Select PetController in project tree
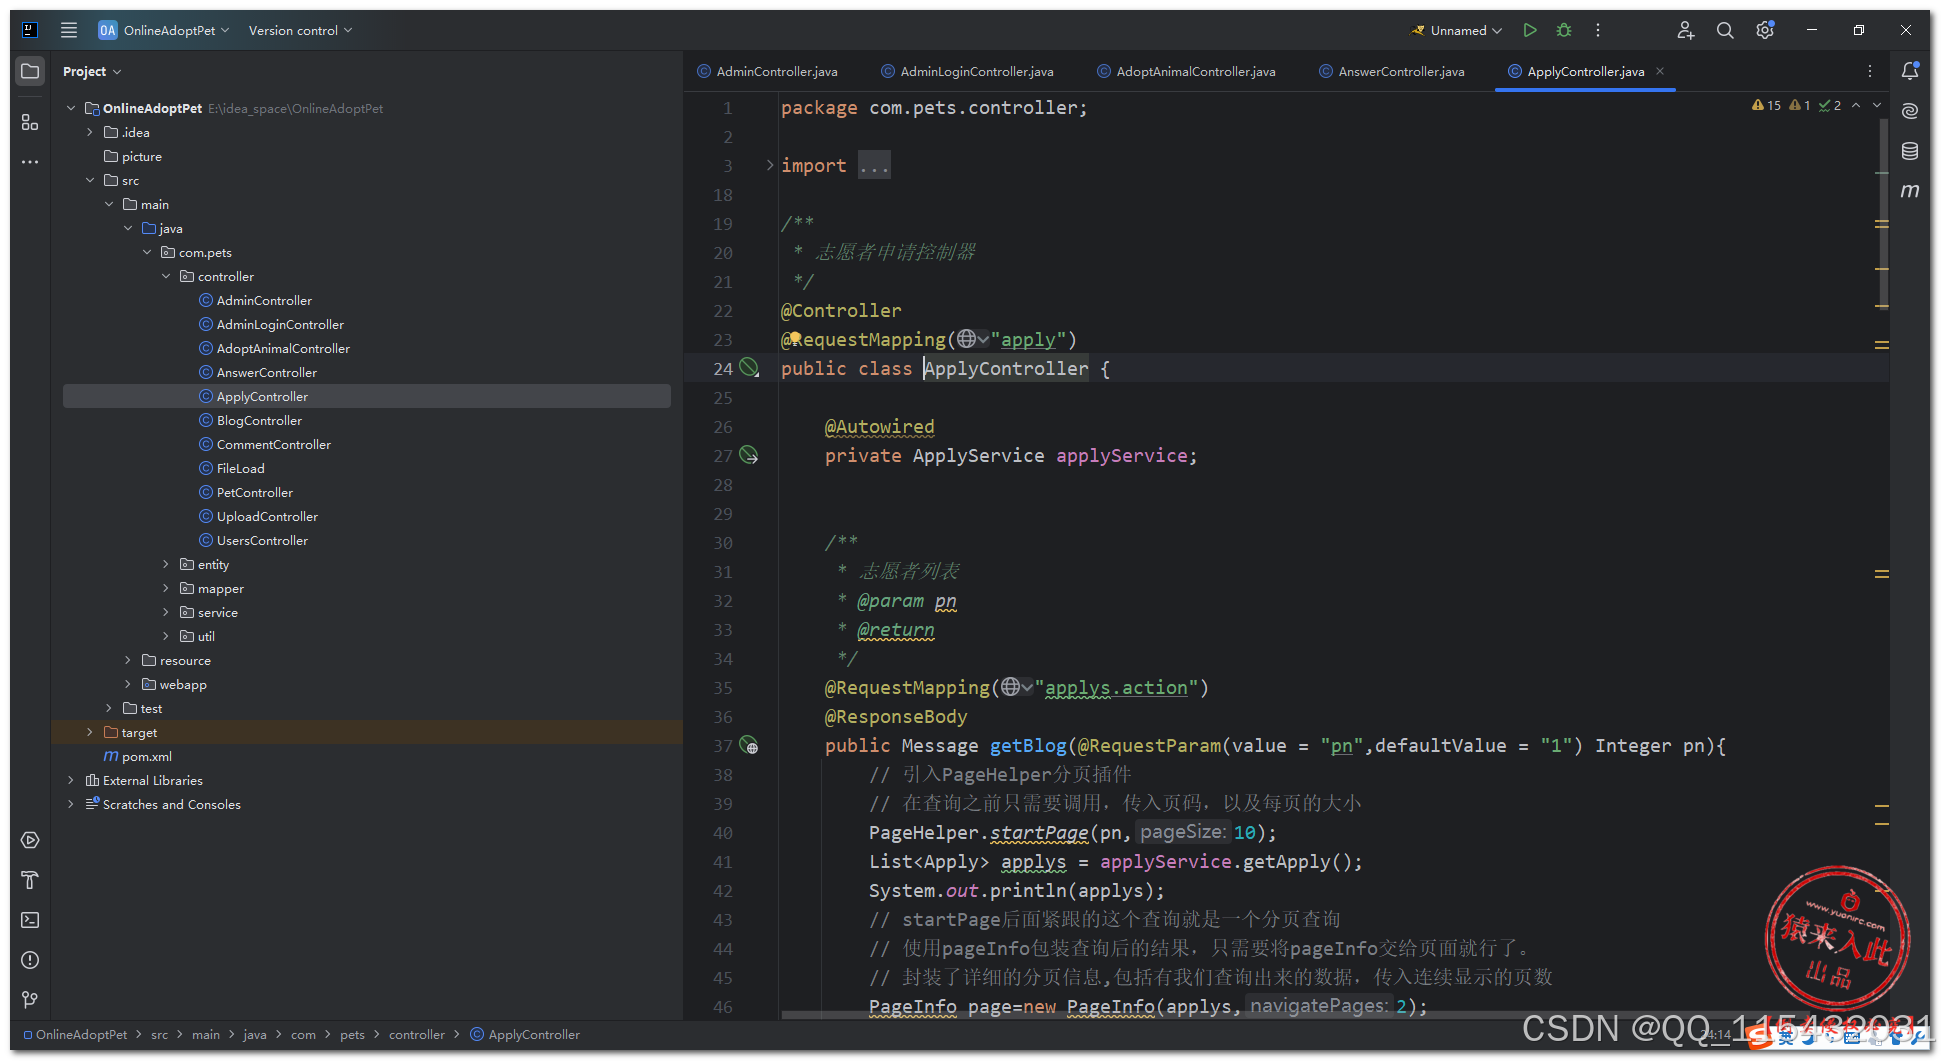The image size is (1941, 1061). (x=255, y=492)
